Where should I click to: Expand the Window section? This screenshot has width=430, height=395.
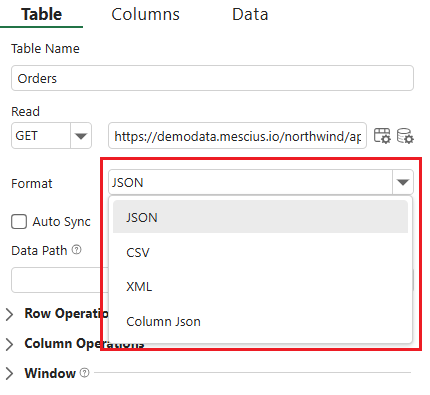tap(9, 374)
